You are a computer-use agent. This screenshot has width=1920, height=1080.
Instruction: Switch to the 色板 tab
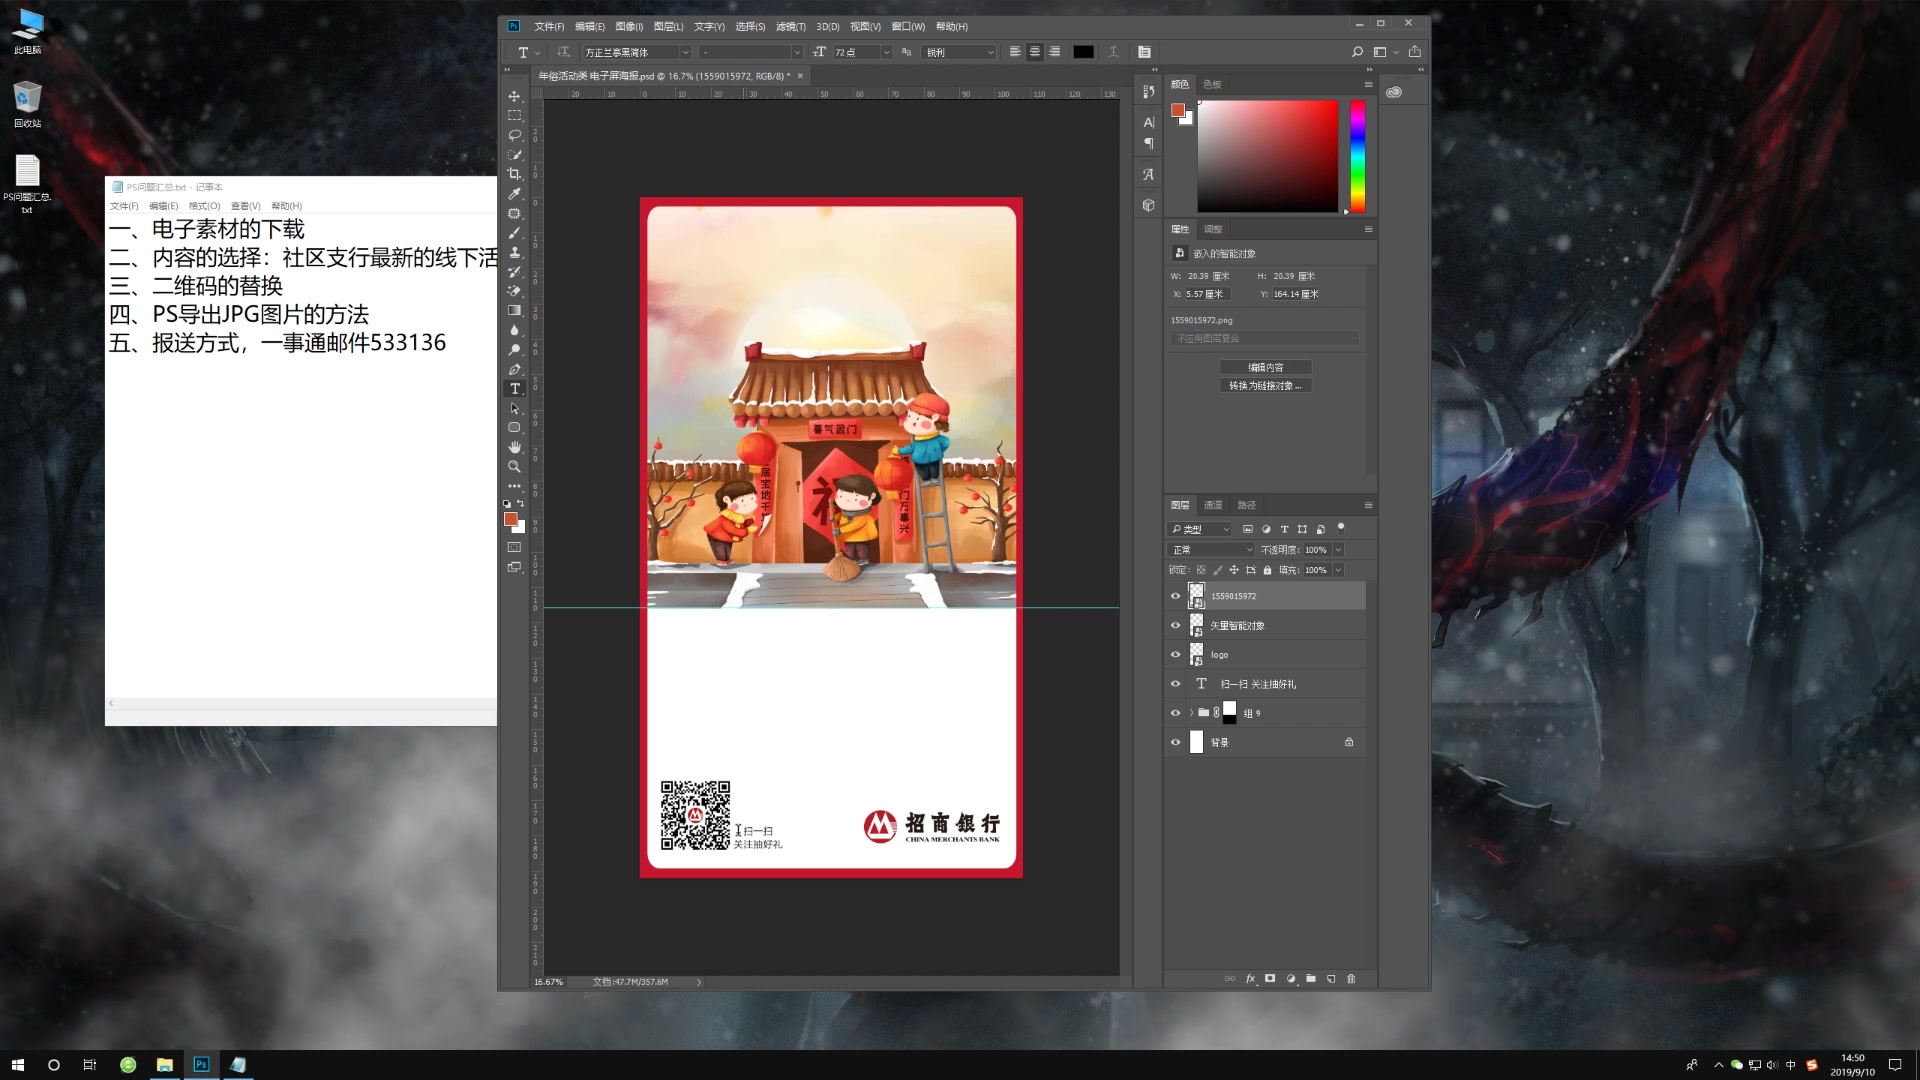tap(1212, 84)
